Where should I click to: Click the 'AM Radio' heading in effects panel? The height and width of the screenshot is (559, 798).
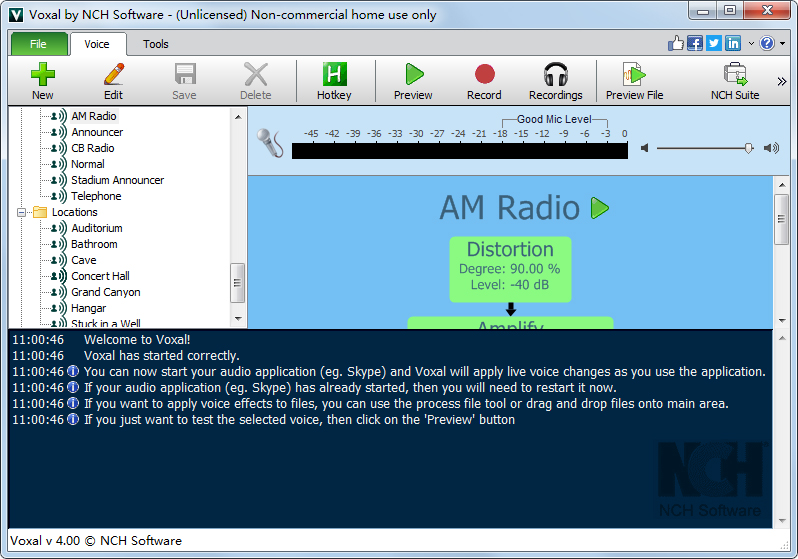(509, 208)
